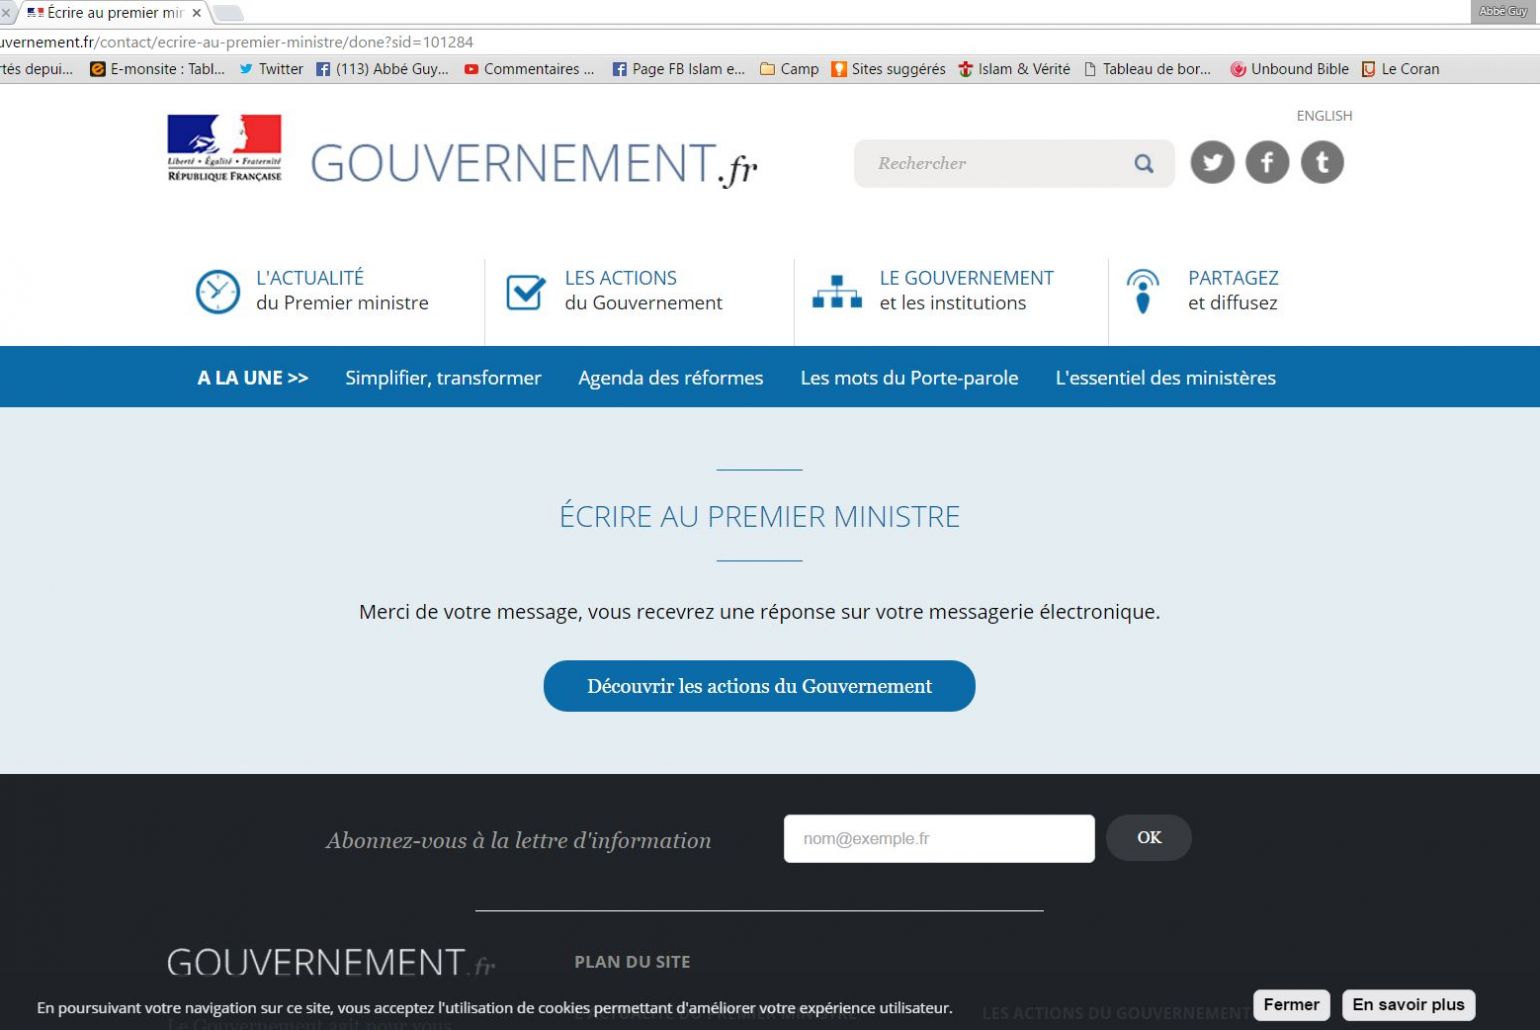Click the Abbé Guy profile button
The width and height of the screenshot is (1540, 1030).
1503,11
